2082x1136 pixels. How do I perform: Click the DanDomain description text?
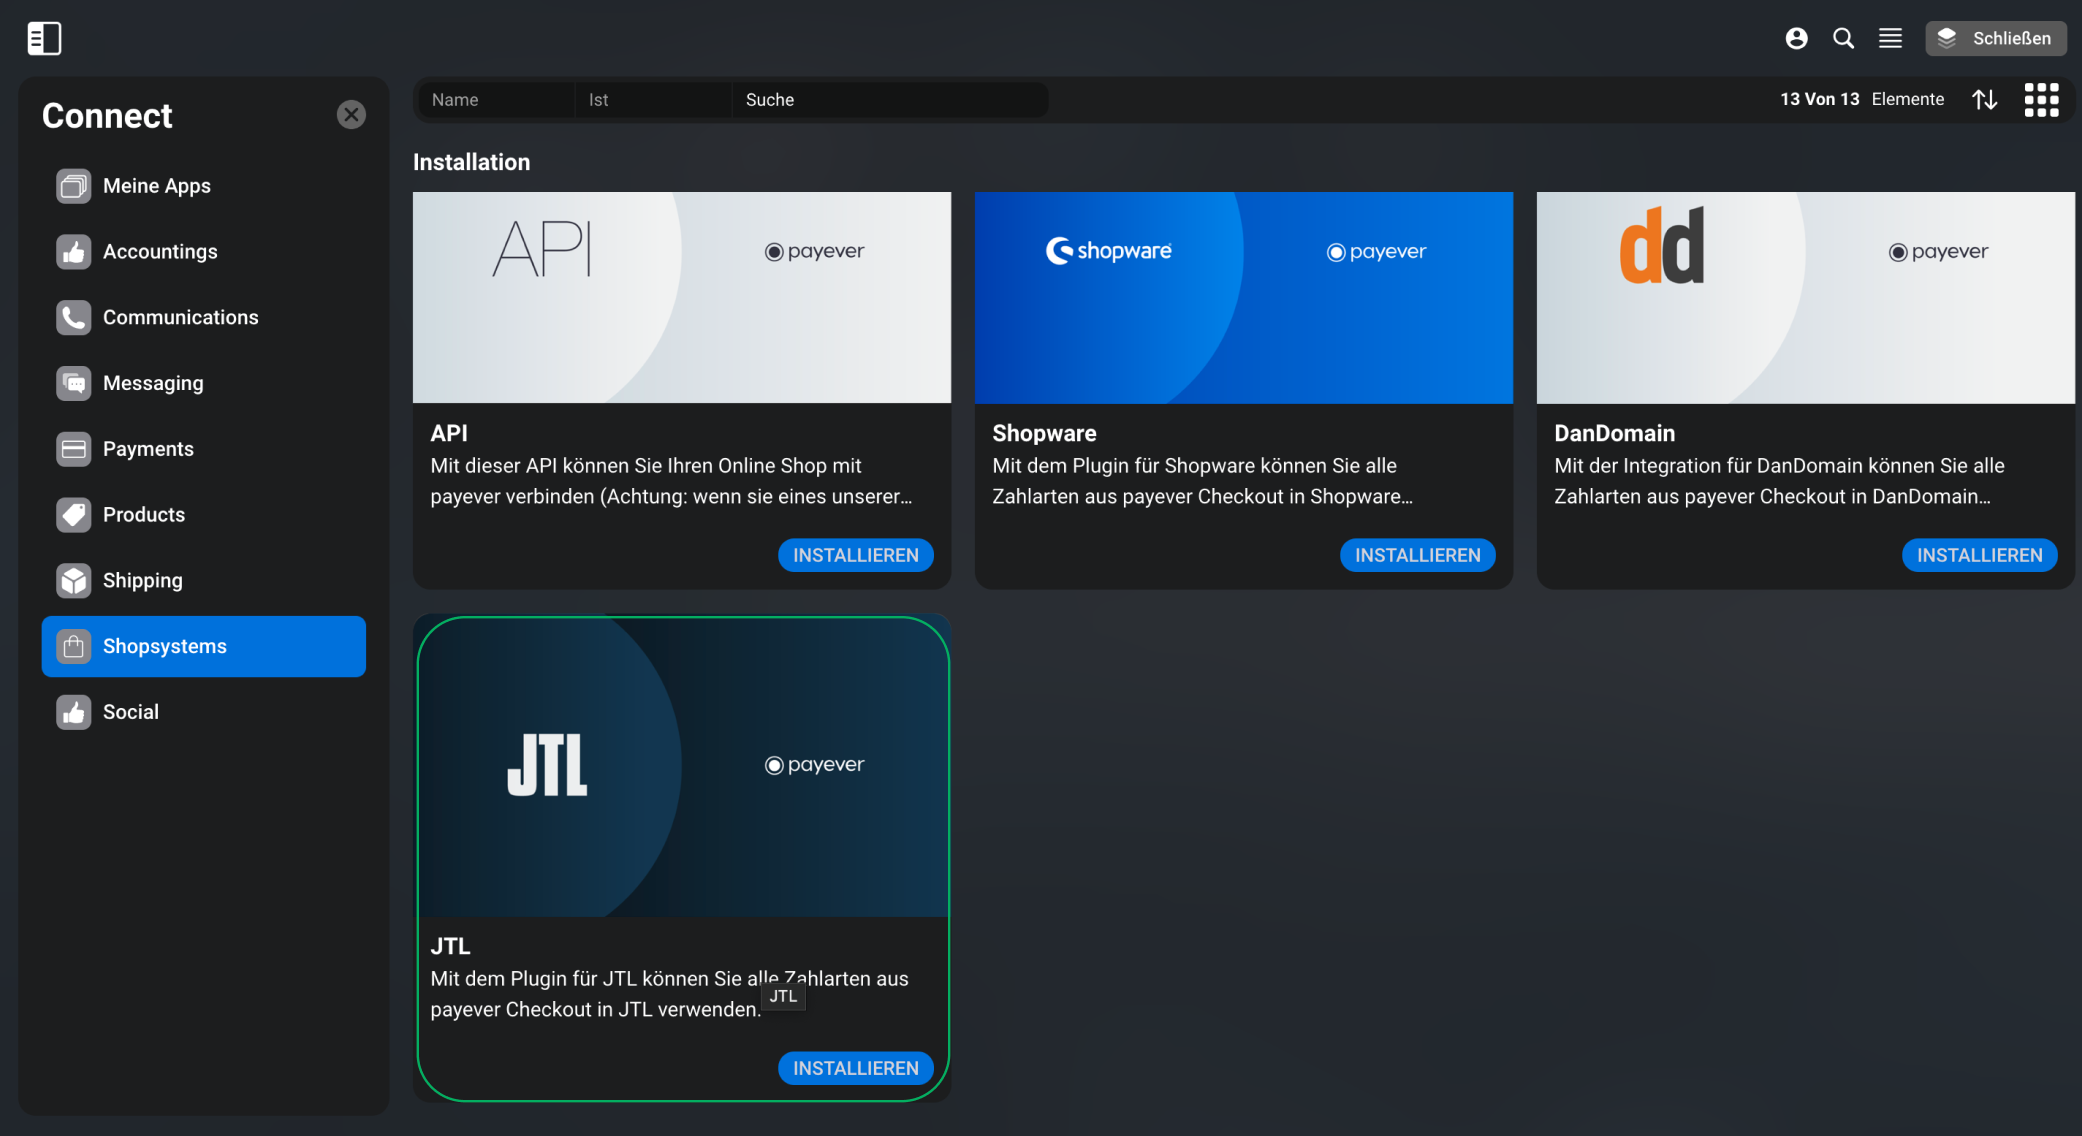[1779, 481]
